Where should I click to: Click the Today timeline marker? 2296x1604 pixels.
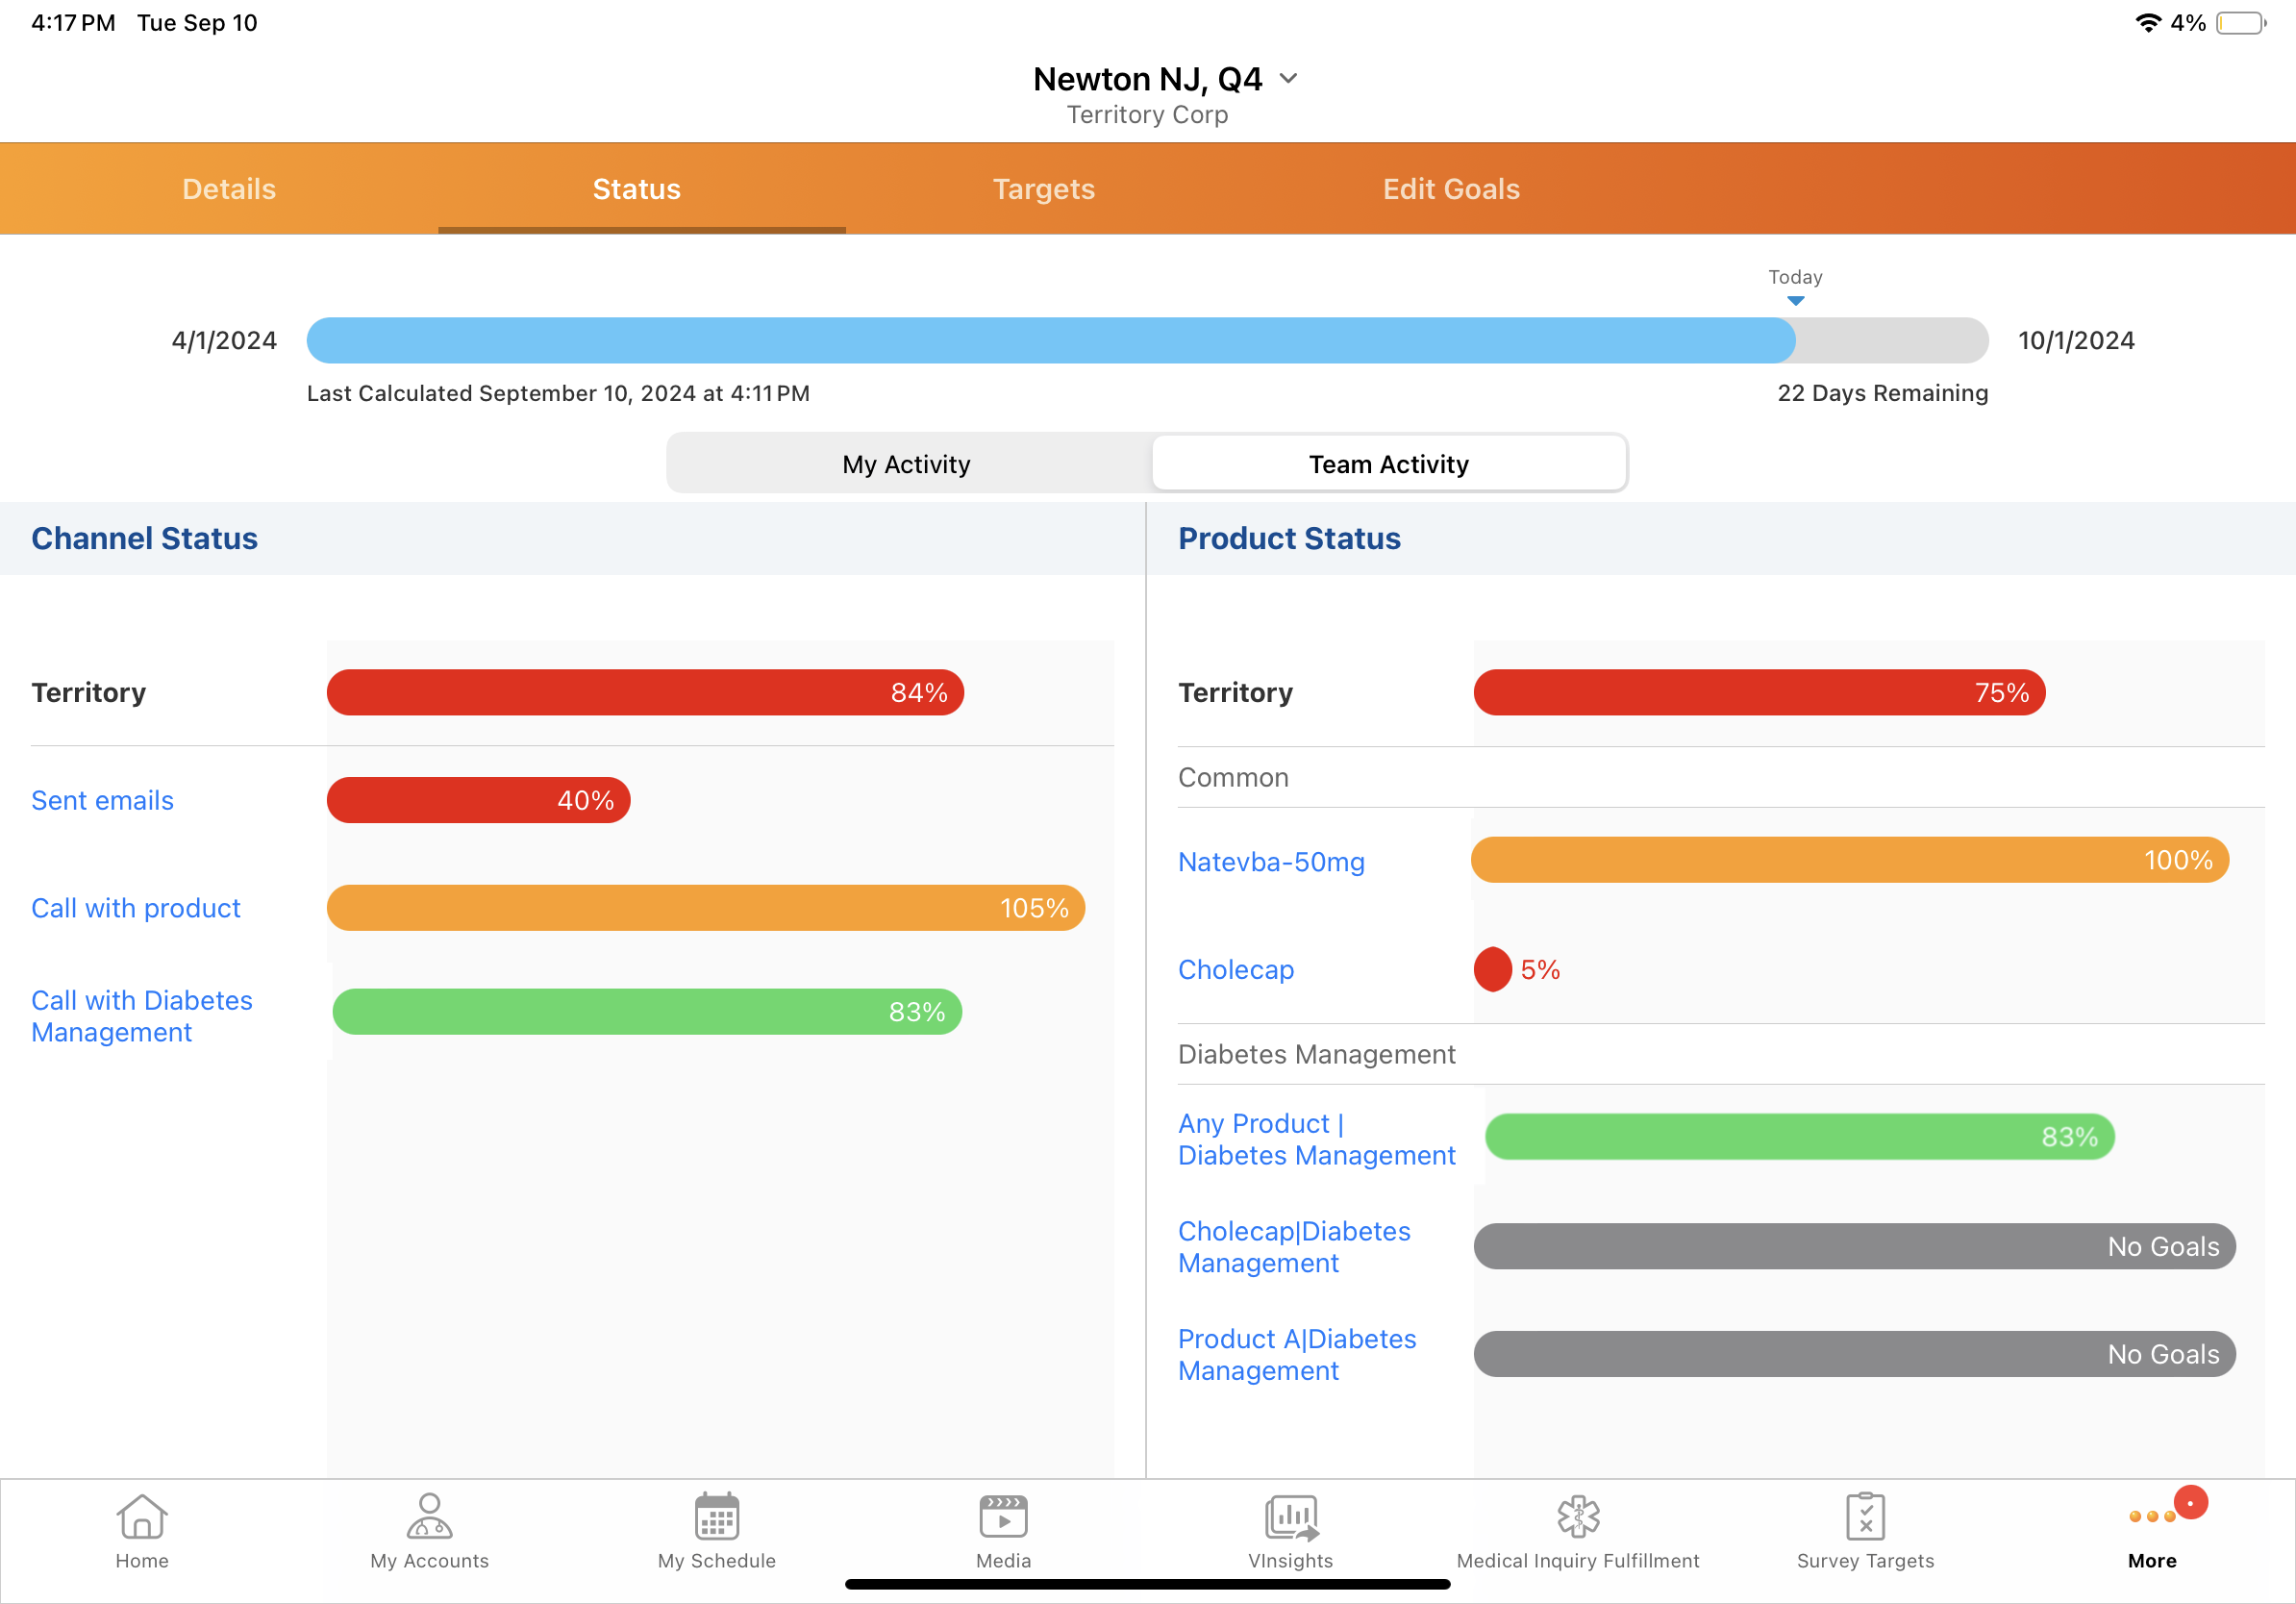[x=1795, y=299]
